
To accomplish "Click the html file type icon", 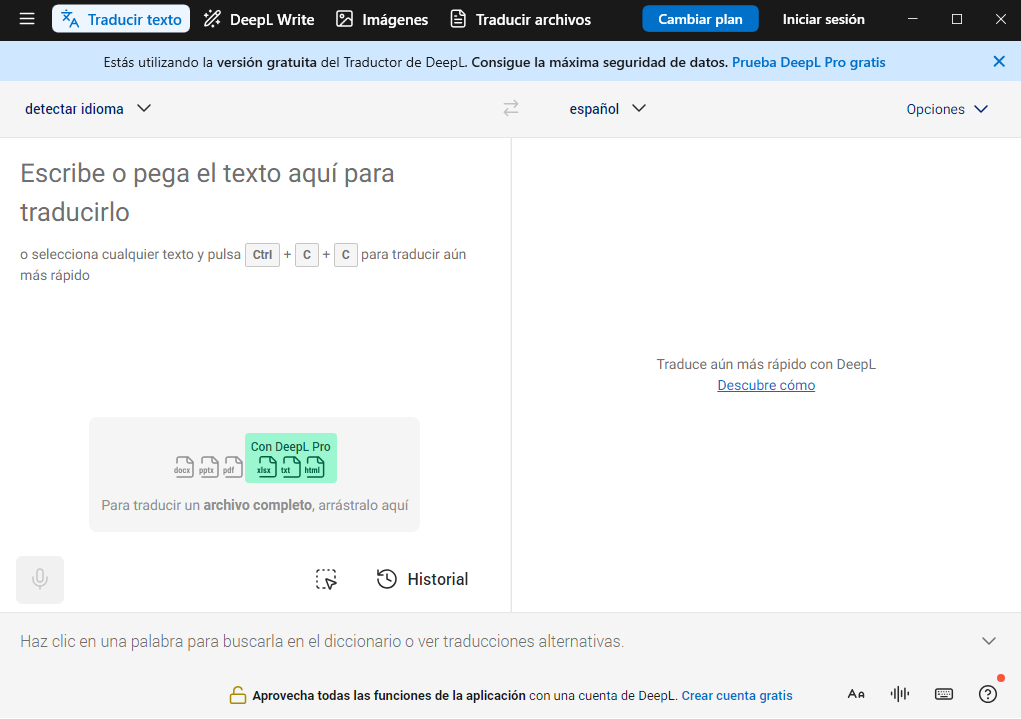I will (x=315, y=466).
